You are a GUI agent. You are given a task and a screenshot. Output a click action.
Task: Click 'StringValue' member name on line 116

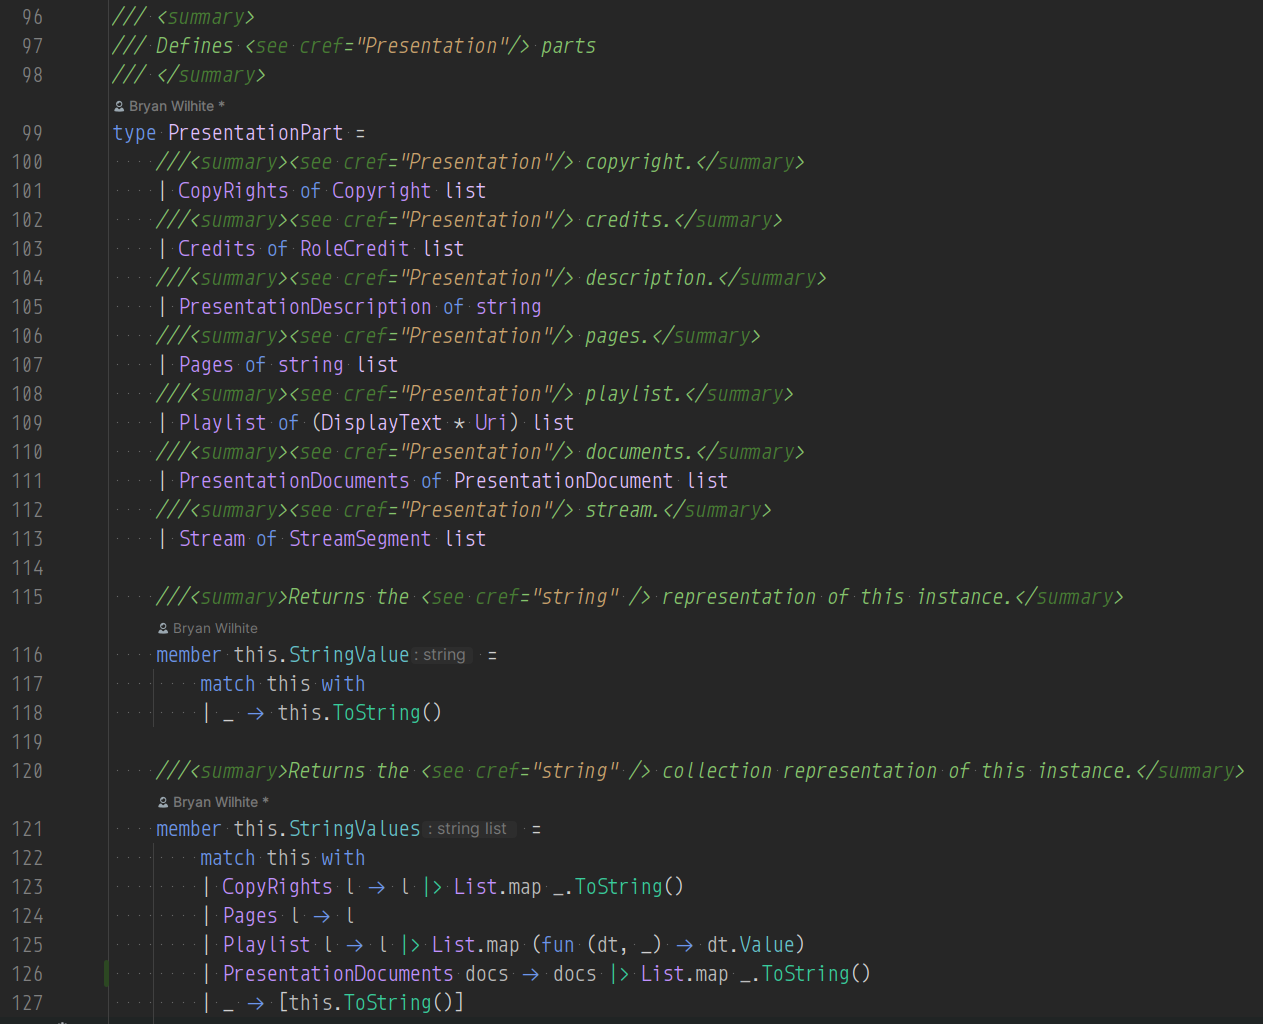349,655
